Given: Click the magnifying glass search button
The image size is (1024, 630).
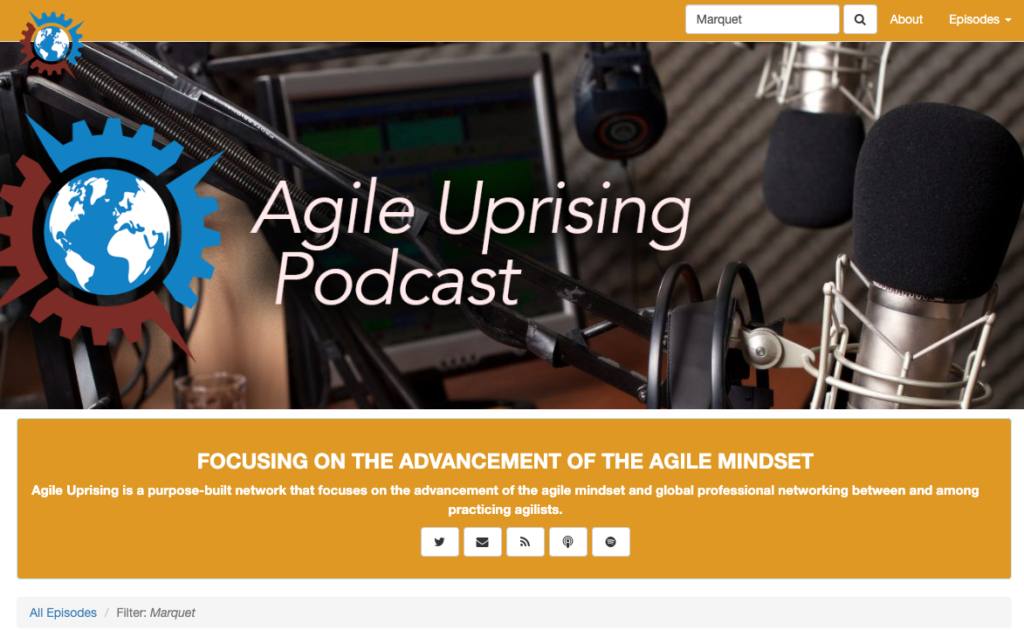Looking at the screenshot, I should tap(859, 20).
